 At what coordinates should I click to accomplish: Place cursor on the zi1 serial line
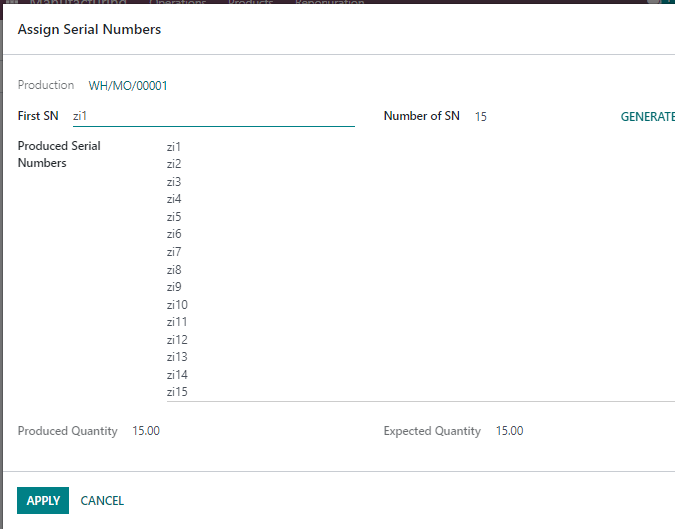coord(174,147)
